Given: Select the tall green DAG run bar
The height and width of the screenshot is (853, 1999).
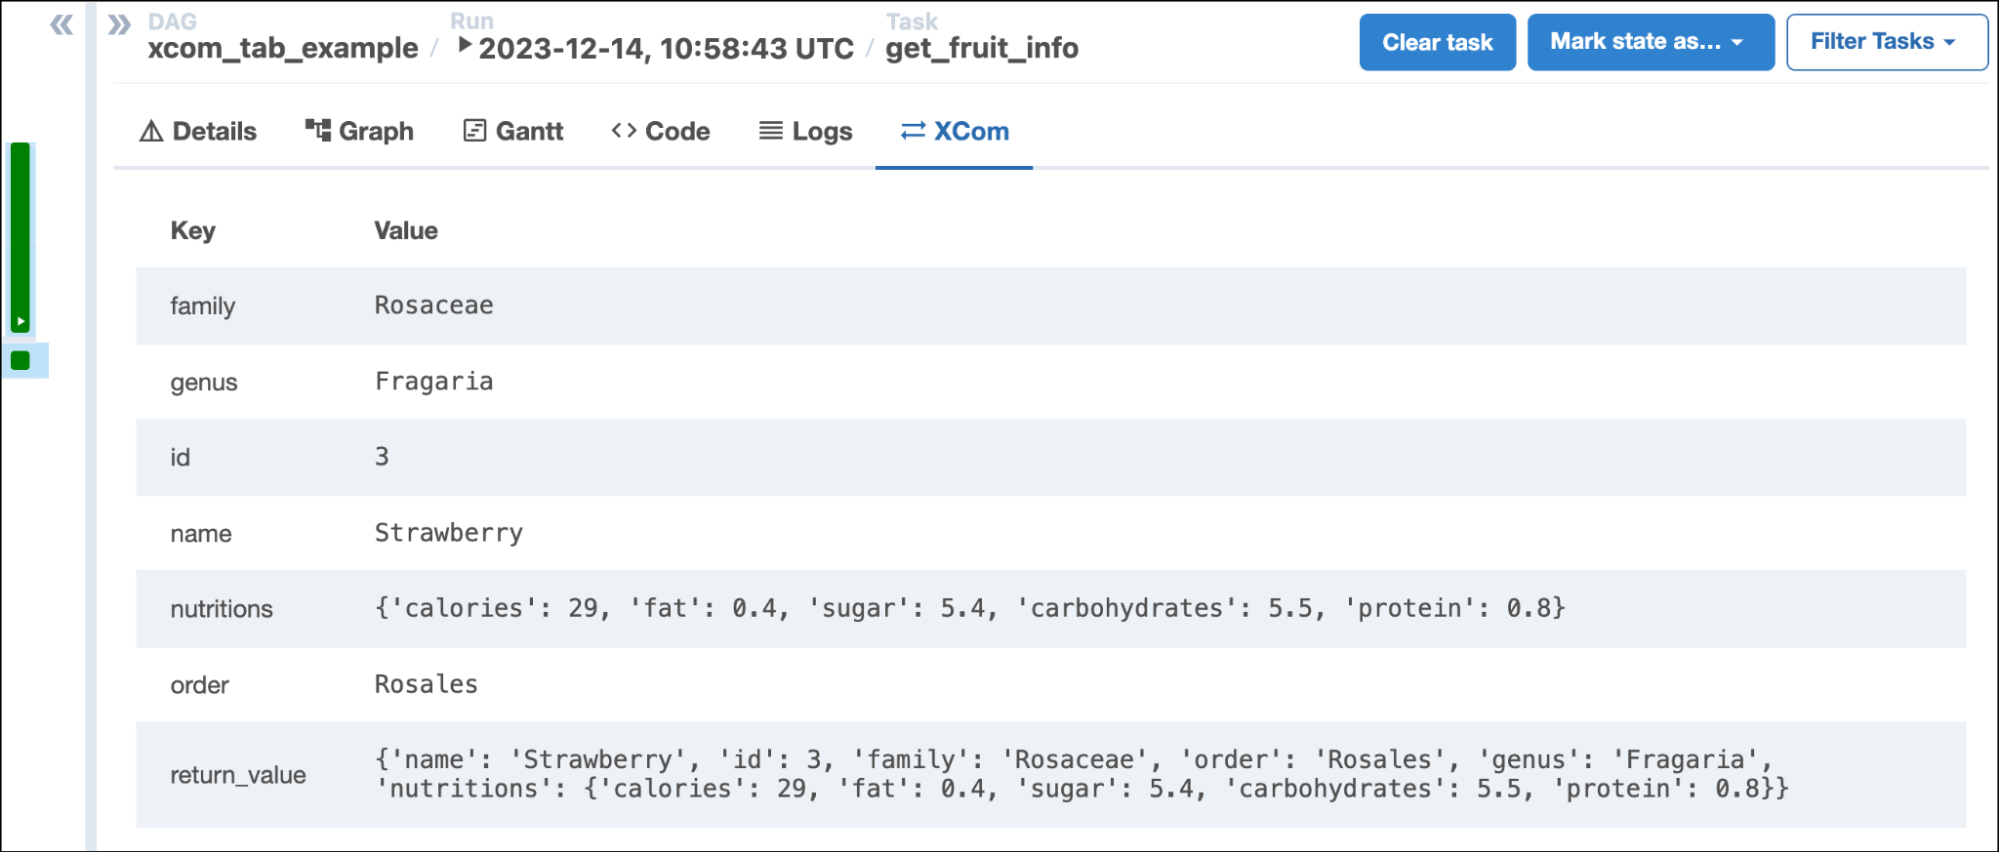Looking at the screenshot, I should [20, 236].
